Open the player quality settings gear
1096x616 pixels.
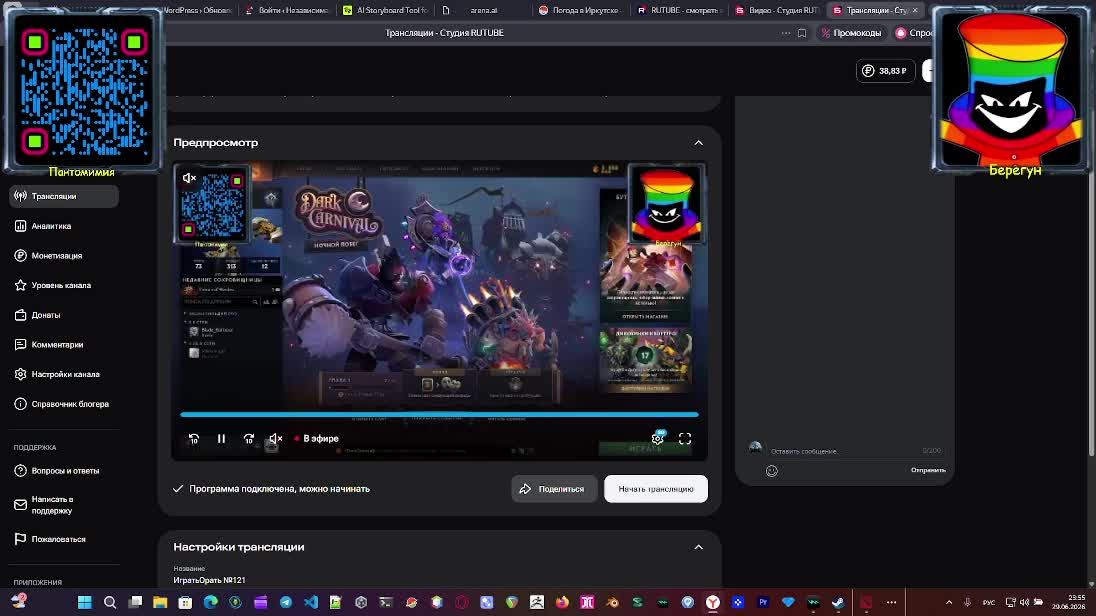658,438
